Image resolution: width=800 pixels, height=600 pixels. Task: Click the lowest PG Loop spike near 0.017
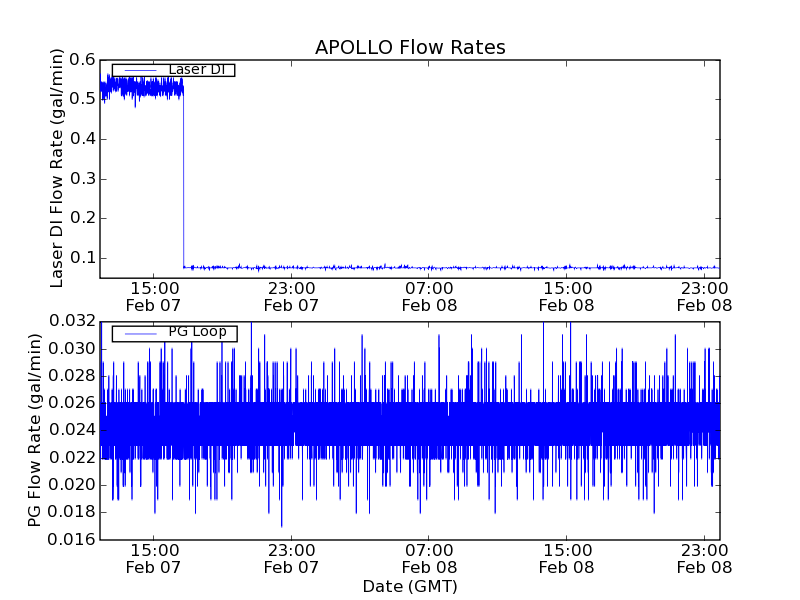point(281,524)
